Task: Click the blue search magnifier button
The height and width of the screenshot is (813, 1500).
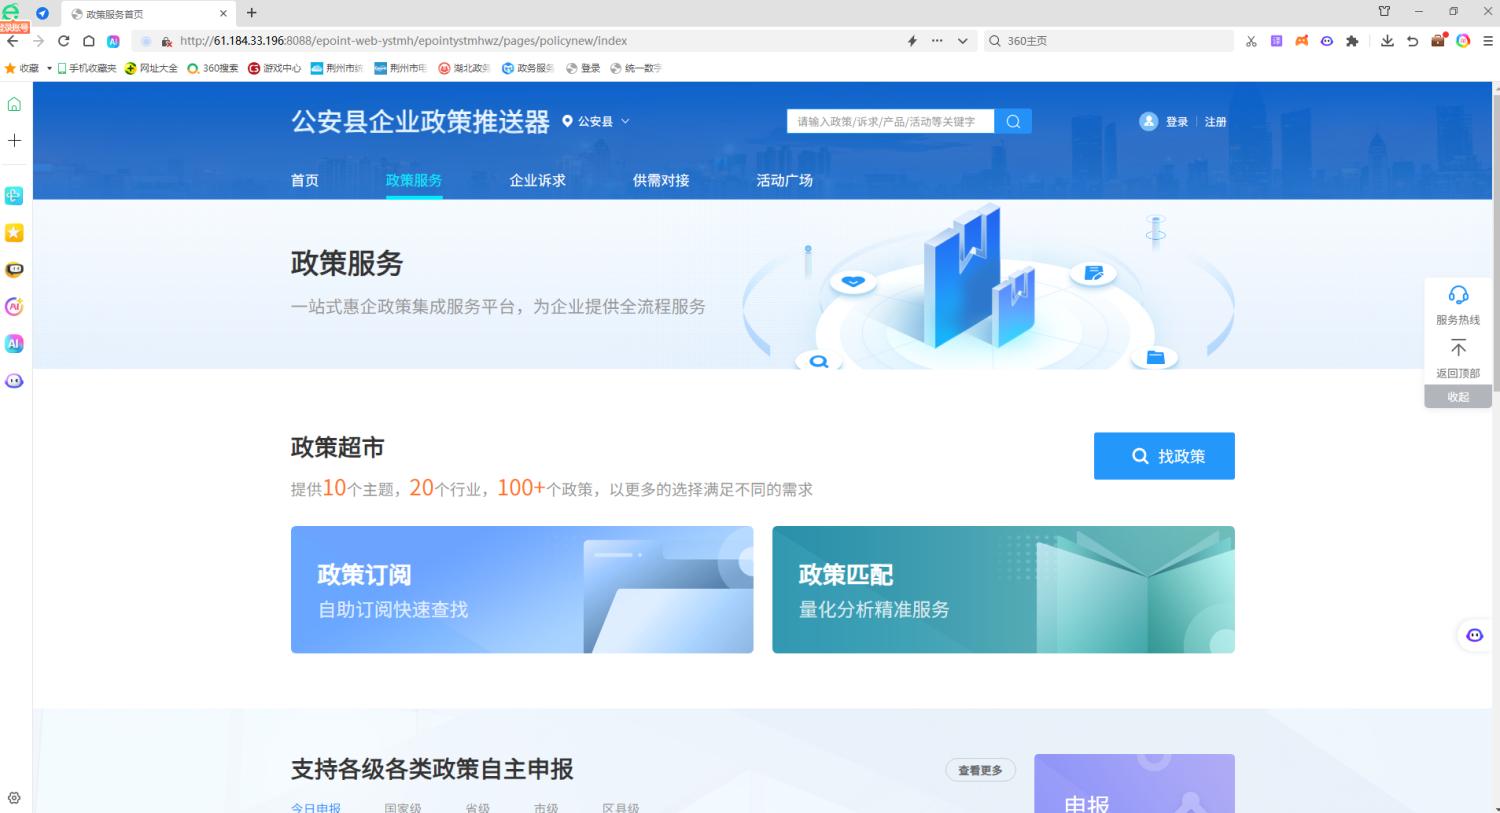Action: [1013, 121]
